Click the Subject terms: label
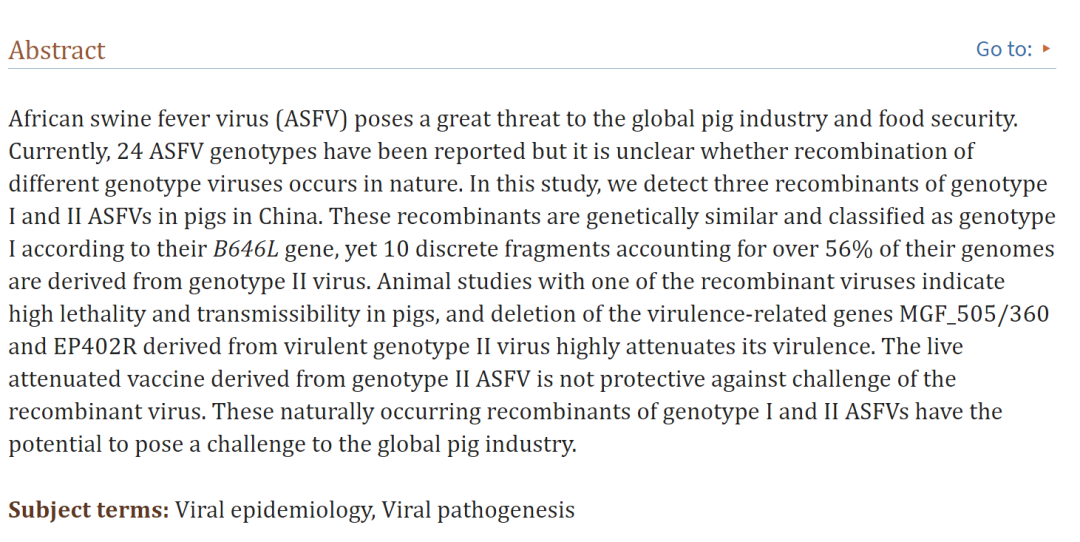The width and height of the screenshot is (1080, 542). tap(88, 510)
